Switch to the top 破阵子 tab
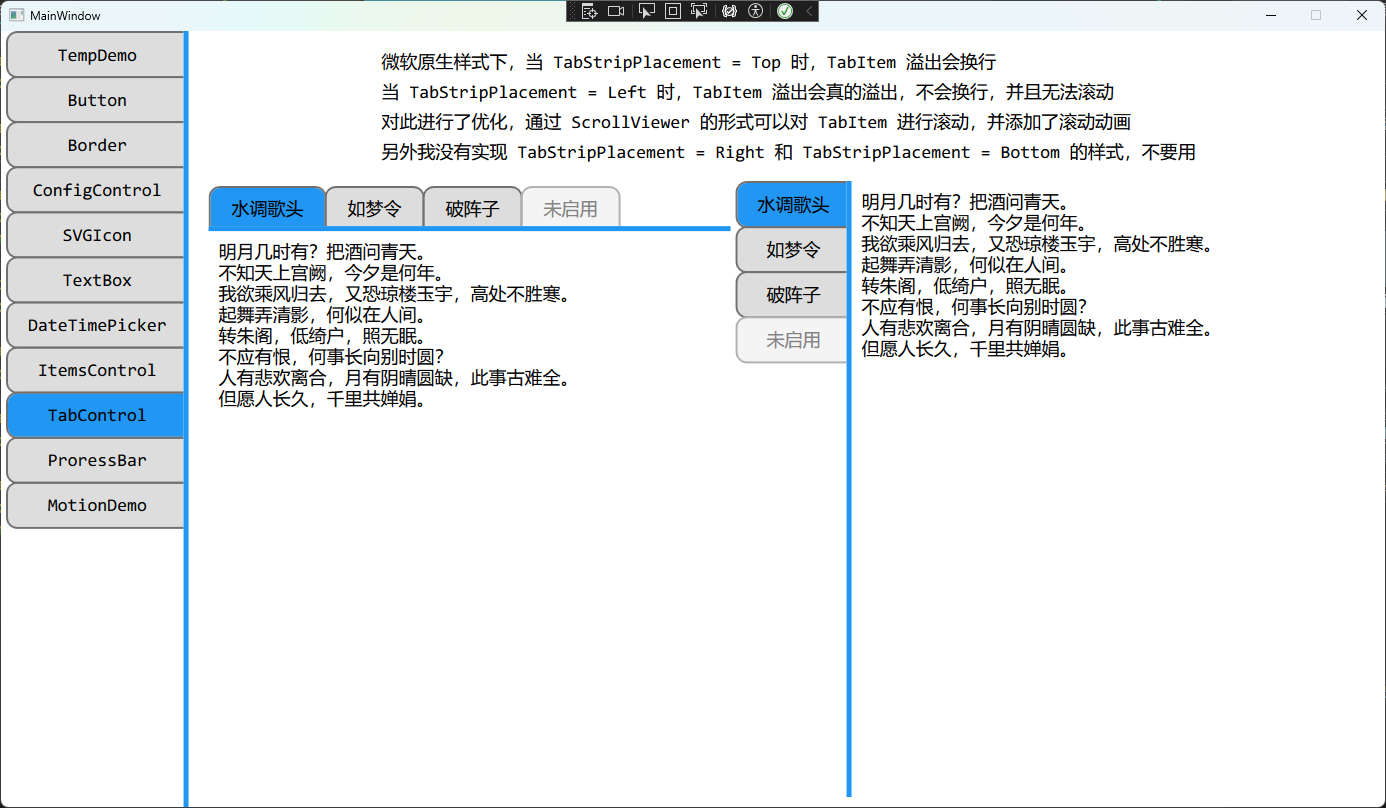This screenshot has width=1386, height=808. tap(472, 208)
